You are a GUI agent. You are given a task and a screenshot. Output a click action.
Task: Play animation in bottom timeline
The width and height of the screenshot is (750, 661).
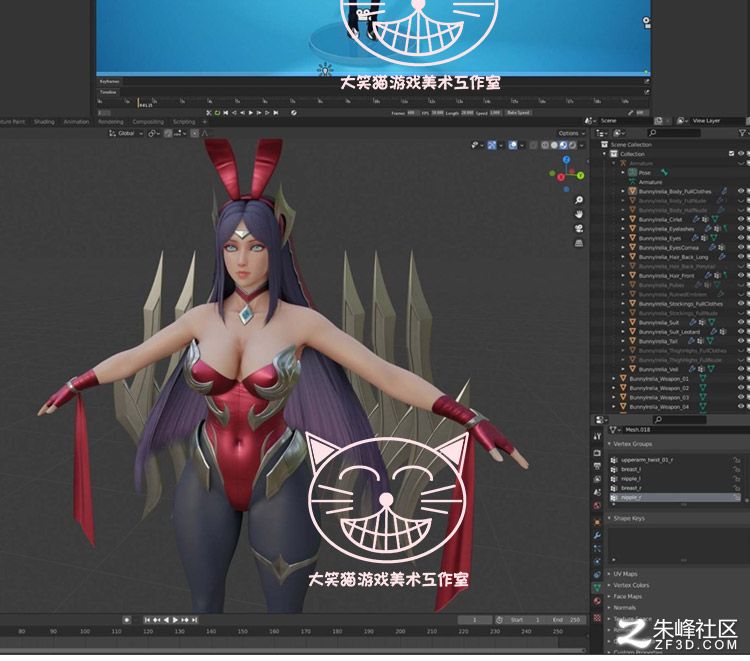[175, 620]
